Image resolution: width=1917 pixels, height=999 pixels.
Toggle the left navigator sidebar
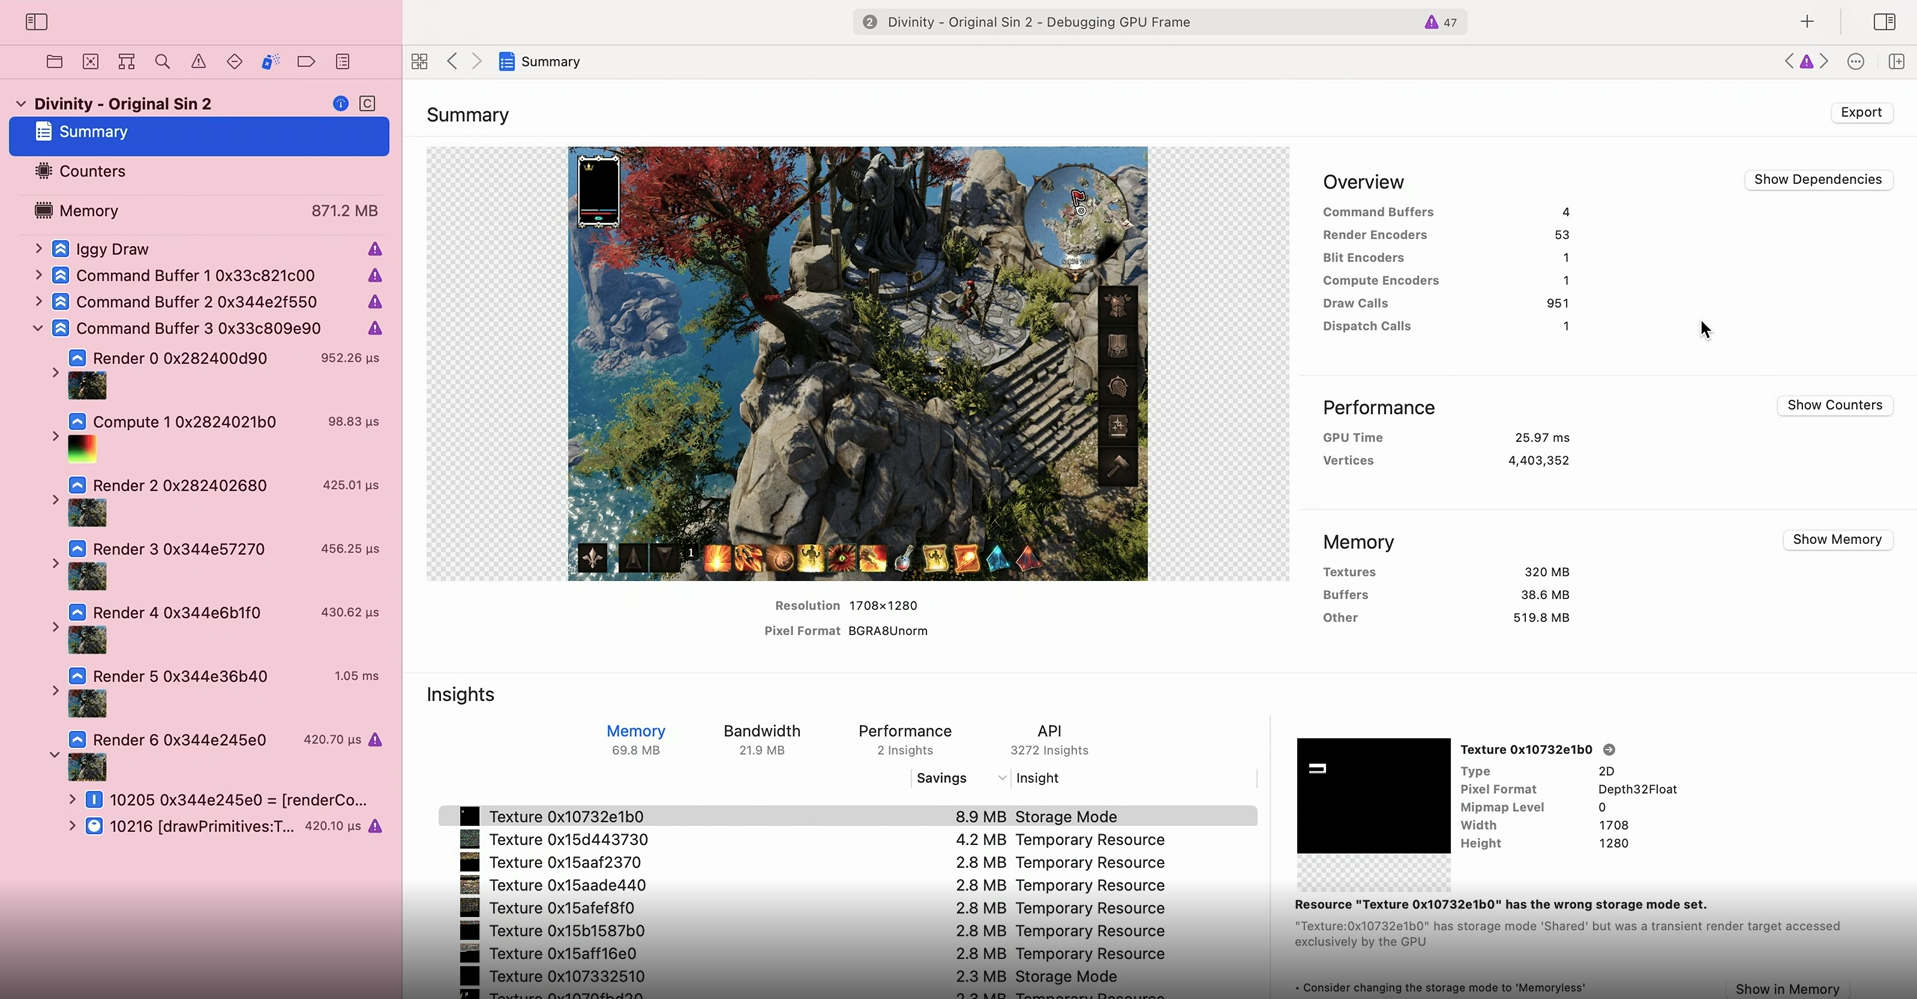pos(36,22)
